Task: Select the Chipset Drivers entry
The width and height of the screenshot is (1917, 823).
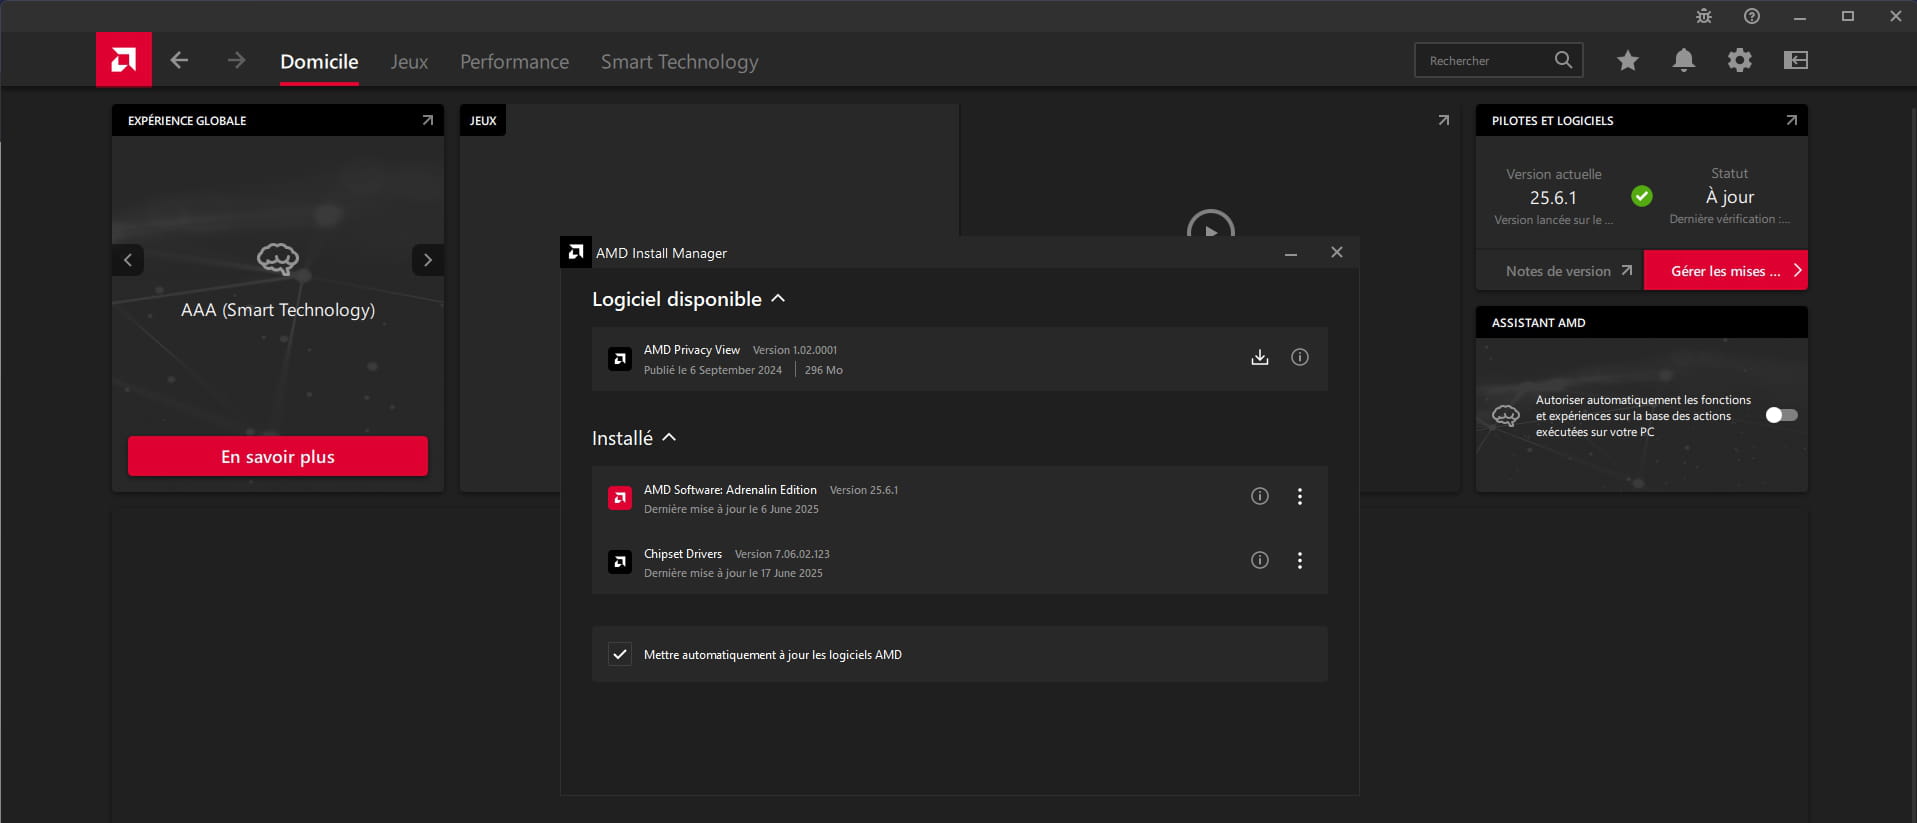Action: pos(960,562)
